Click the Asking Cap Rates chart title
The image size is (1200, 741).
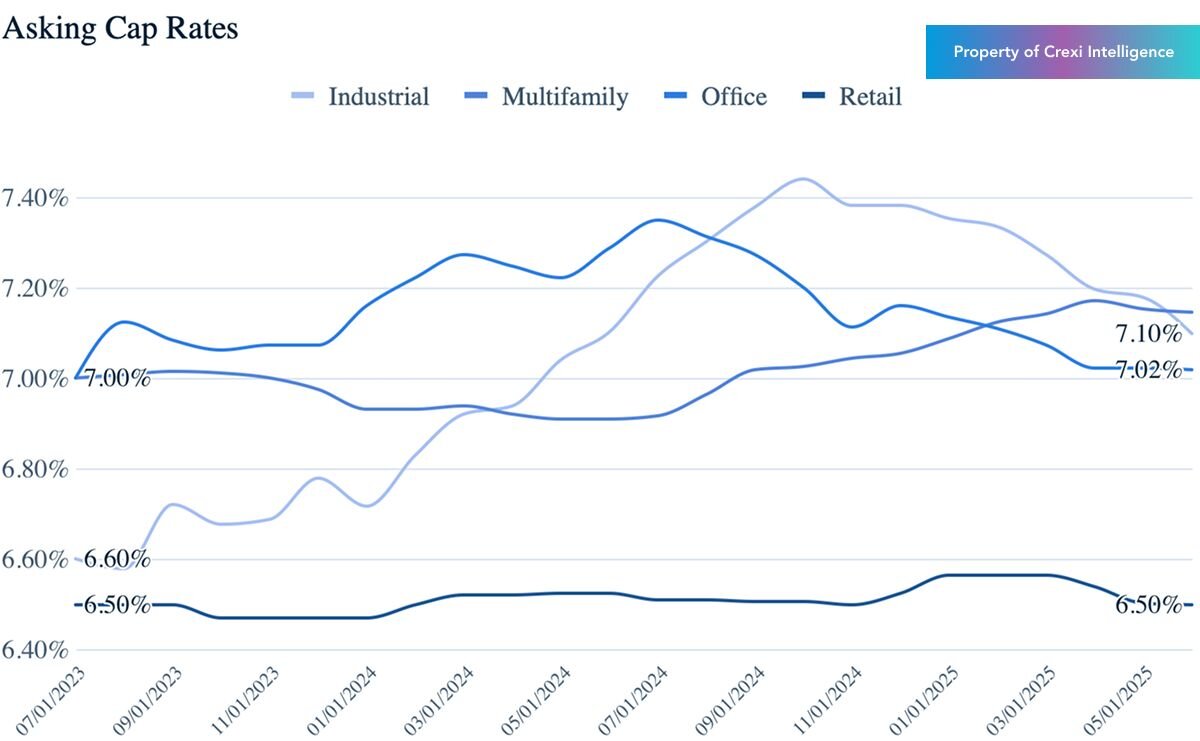[x=121, y=27]
